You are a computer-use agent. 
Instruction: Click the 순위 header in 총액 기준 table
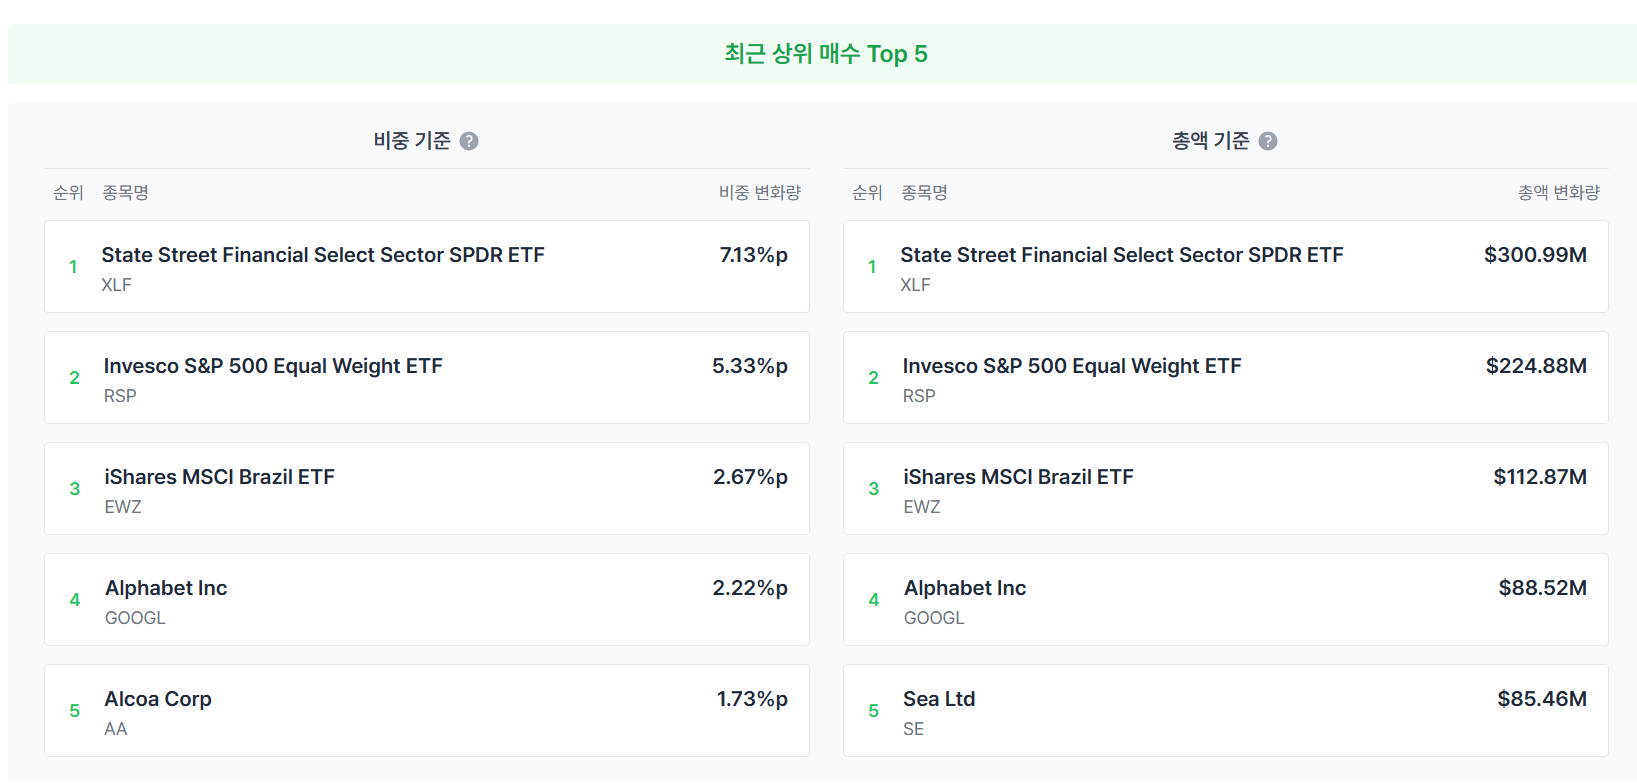click(867, 193)
